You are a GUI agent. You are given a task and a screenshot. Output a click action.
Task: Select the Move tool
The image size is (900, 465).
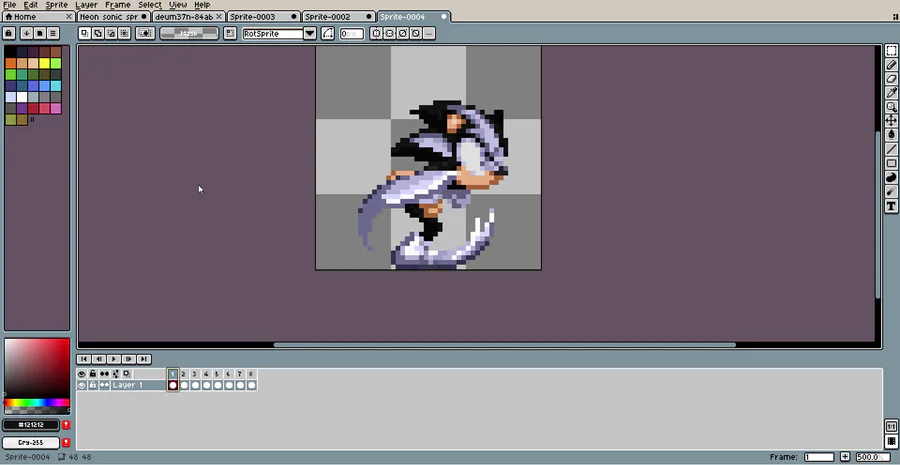point(891,121)
